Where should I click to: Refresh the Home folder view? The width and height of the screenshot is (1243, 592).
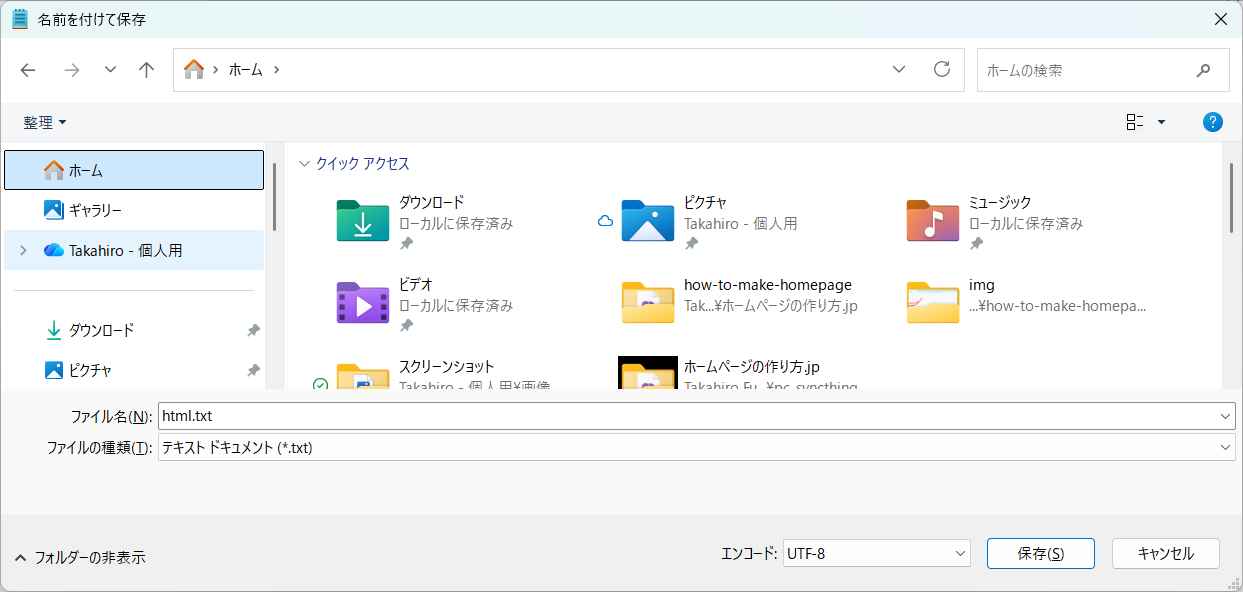(x=941, y=69)
